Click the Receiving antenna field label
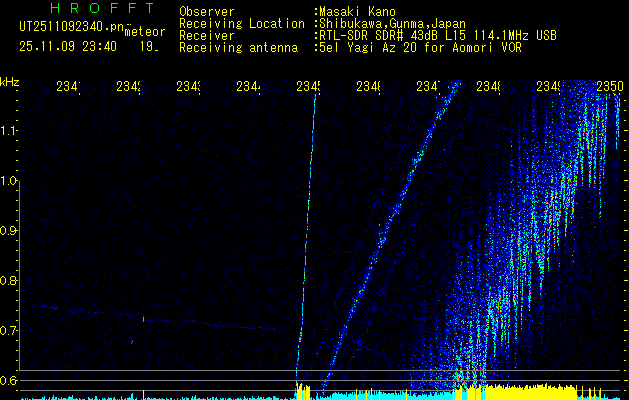Screen dimensions: 629x400 tap(238, 47)
